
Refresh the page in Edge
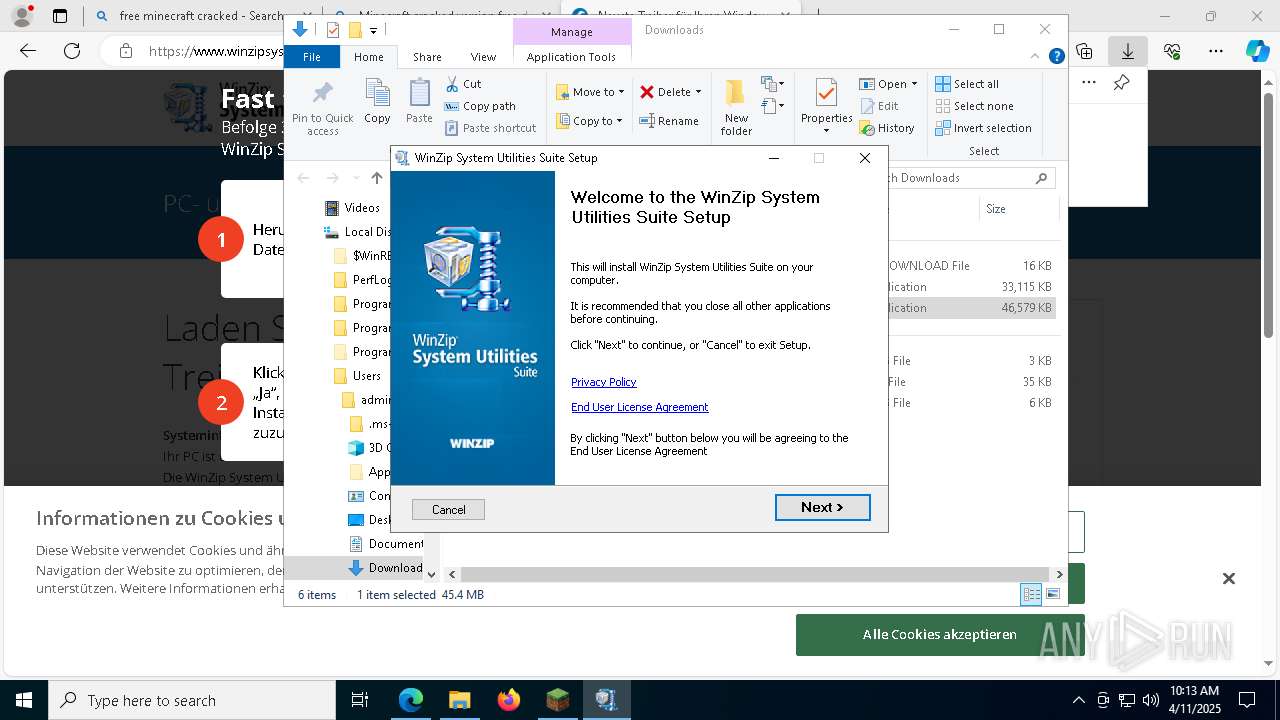[72, 50]
